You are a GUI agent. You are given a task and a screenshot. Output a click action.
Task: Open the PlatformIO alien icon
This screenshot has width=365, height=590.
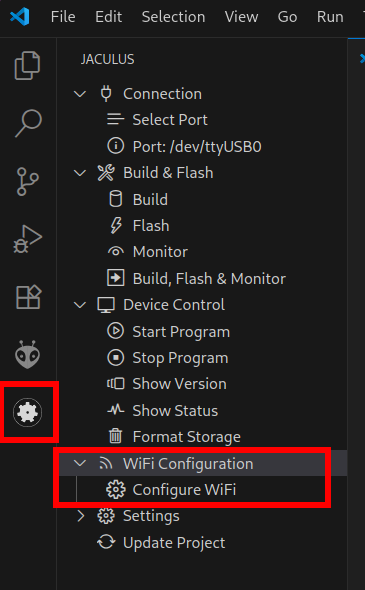(27, 354)
